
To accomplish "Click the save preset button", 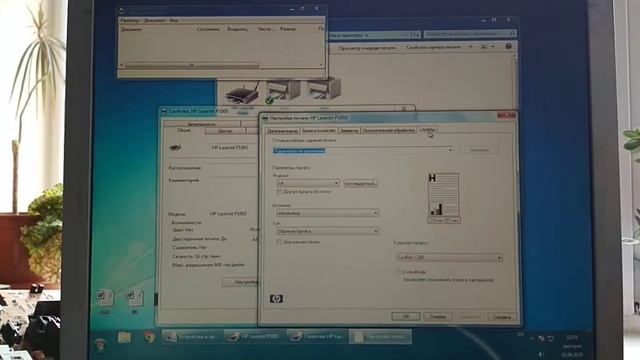I will coord(479,150).
